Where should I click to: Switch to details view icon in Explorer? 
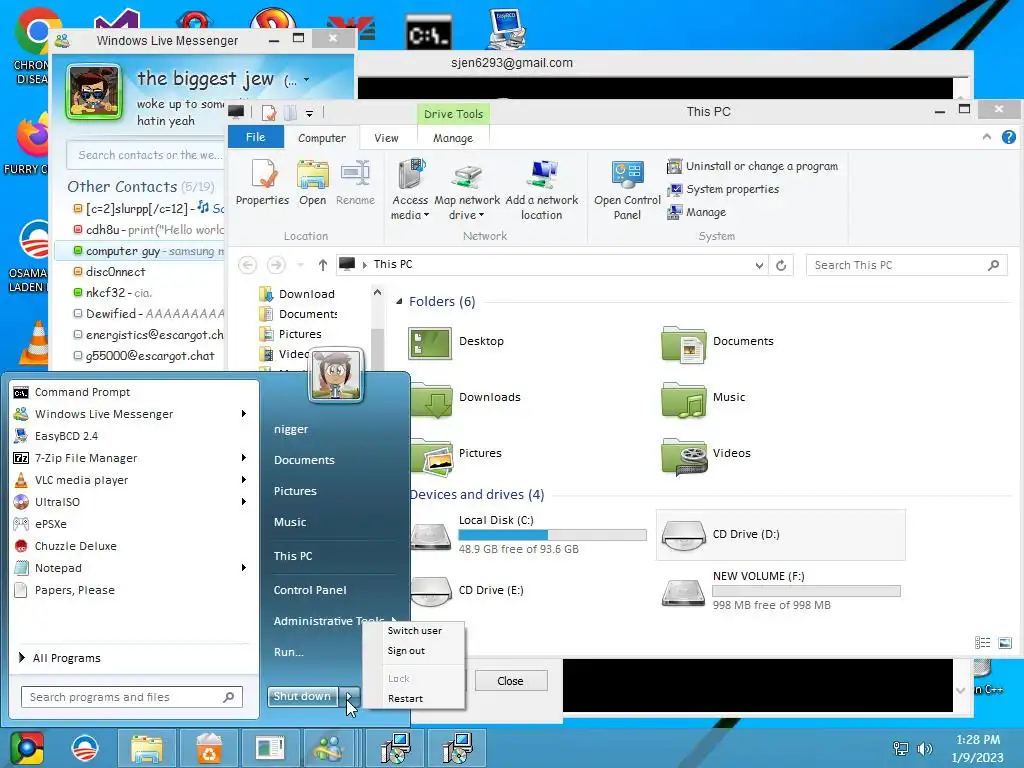tap(982, 643)
